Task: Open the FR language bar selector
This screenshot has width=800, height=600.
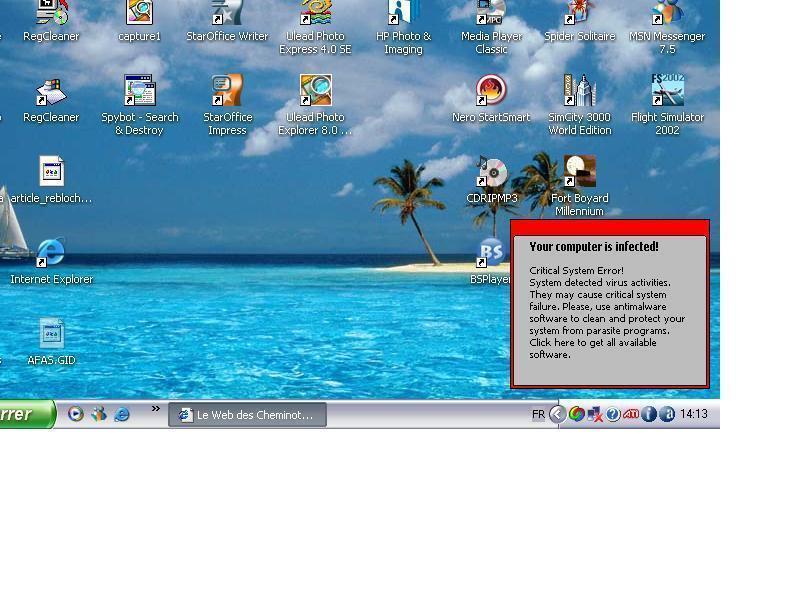Action: pos(538,414)
